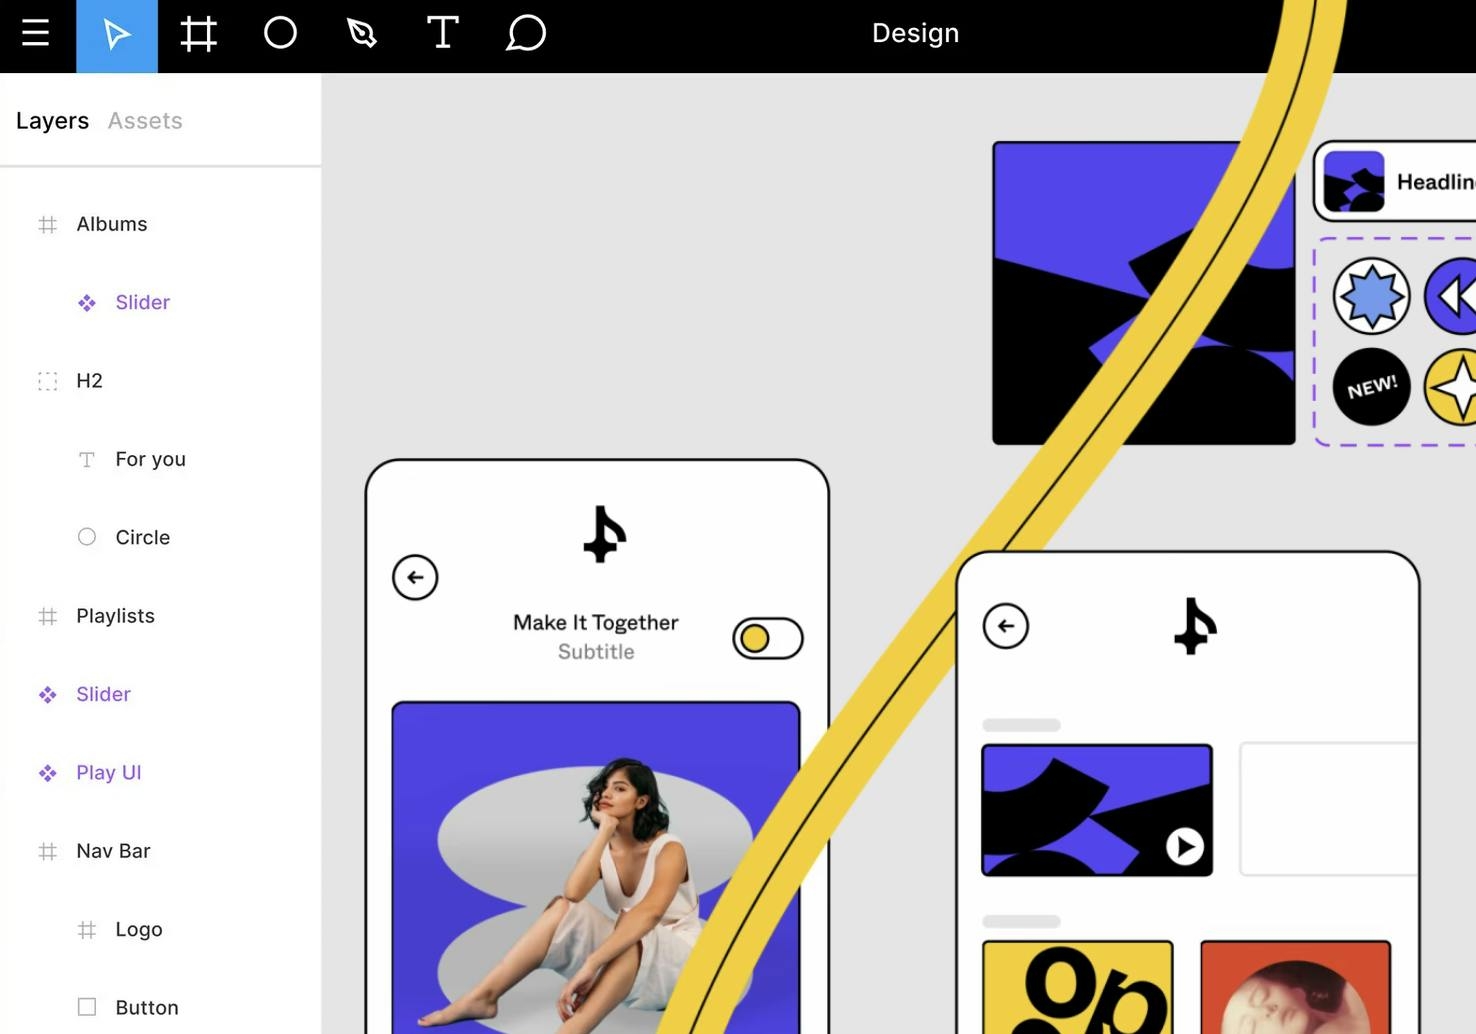Select the For you text layer
Screen dimensions: 1476x1034
point(150,459)
